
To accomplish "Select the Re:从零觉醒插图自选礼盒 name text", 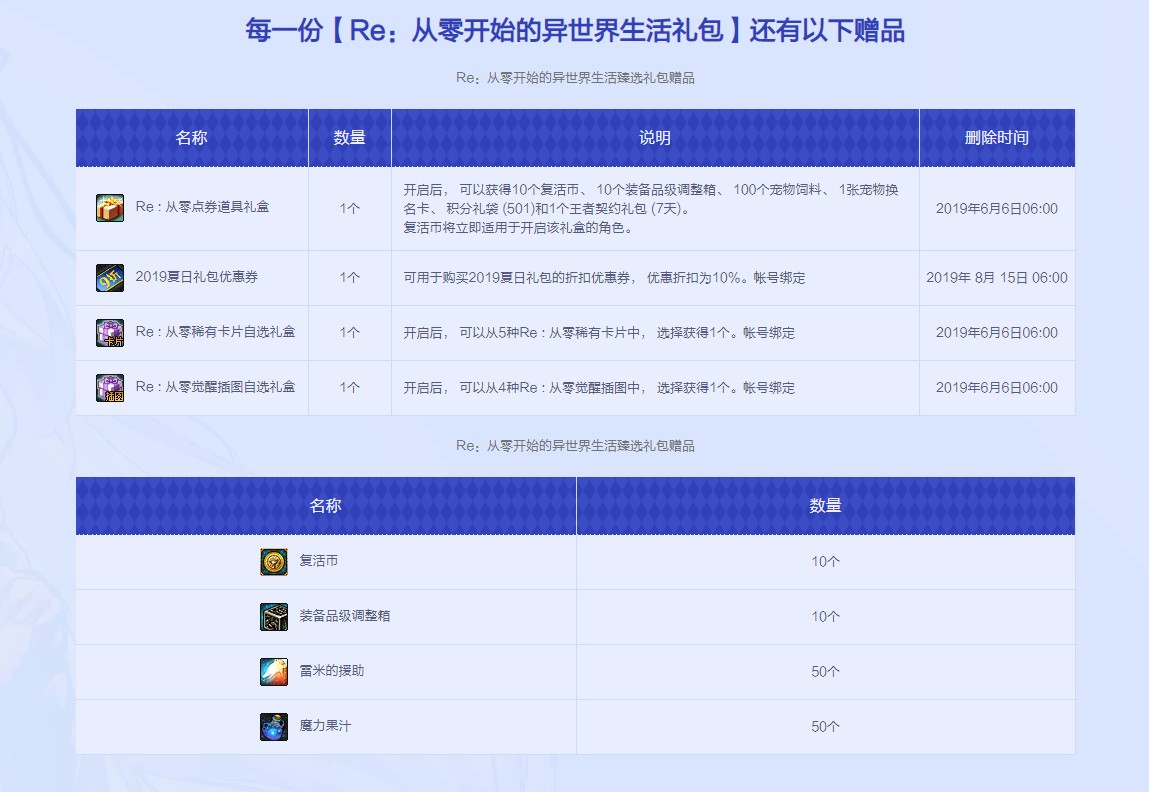I will [x=215, y=387].
